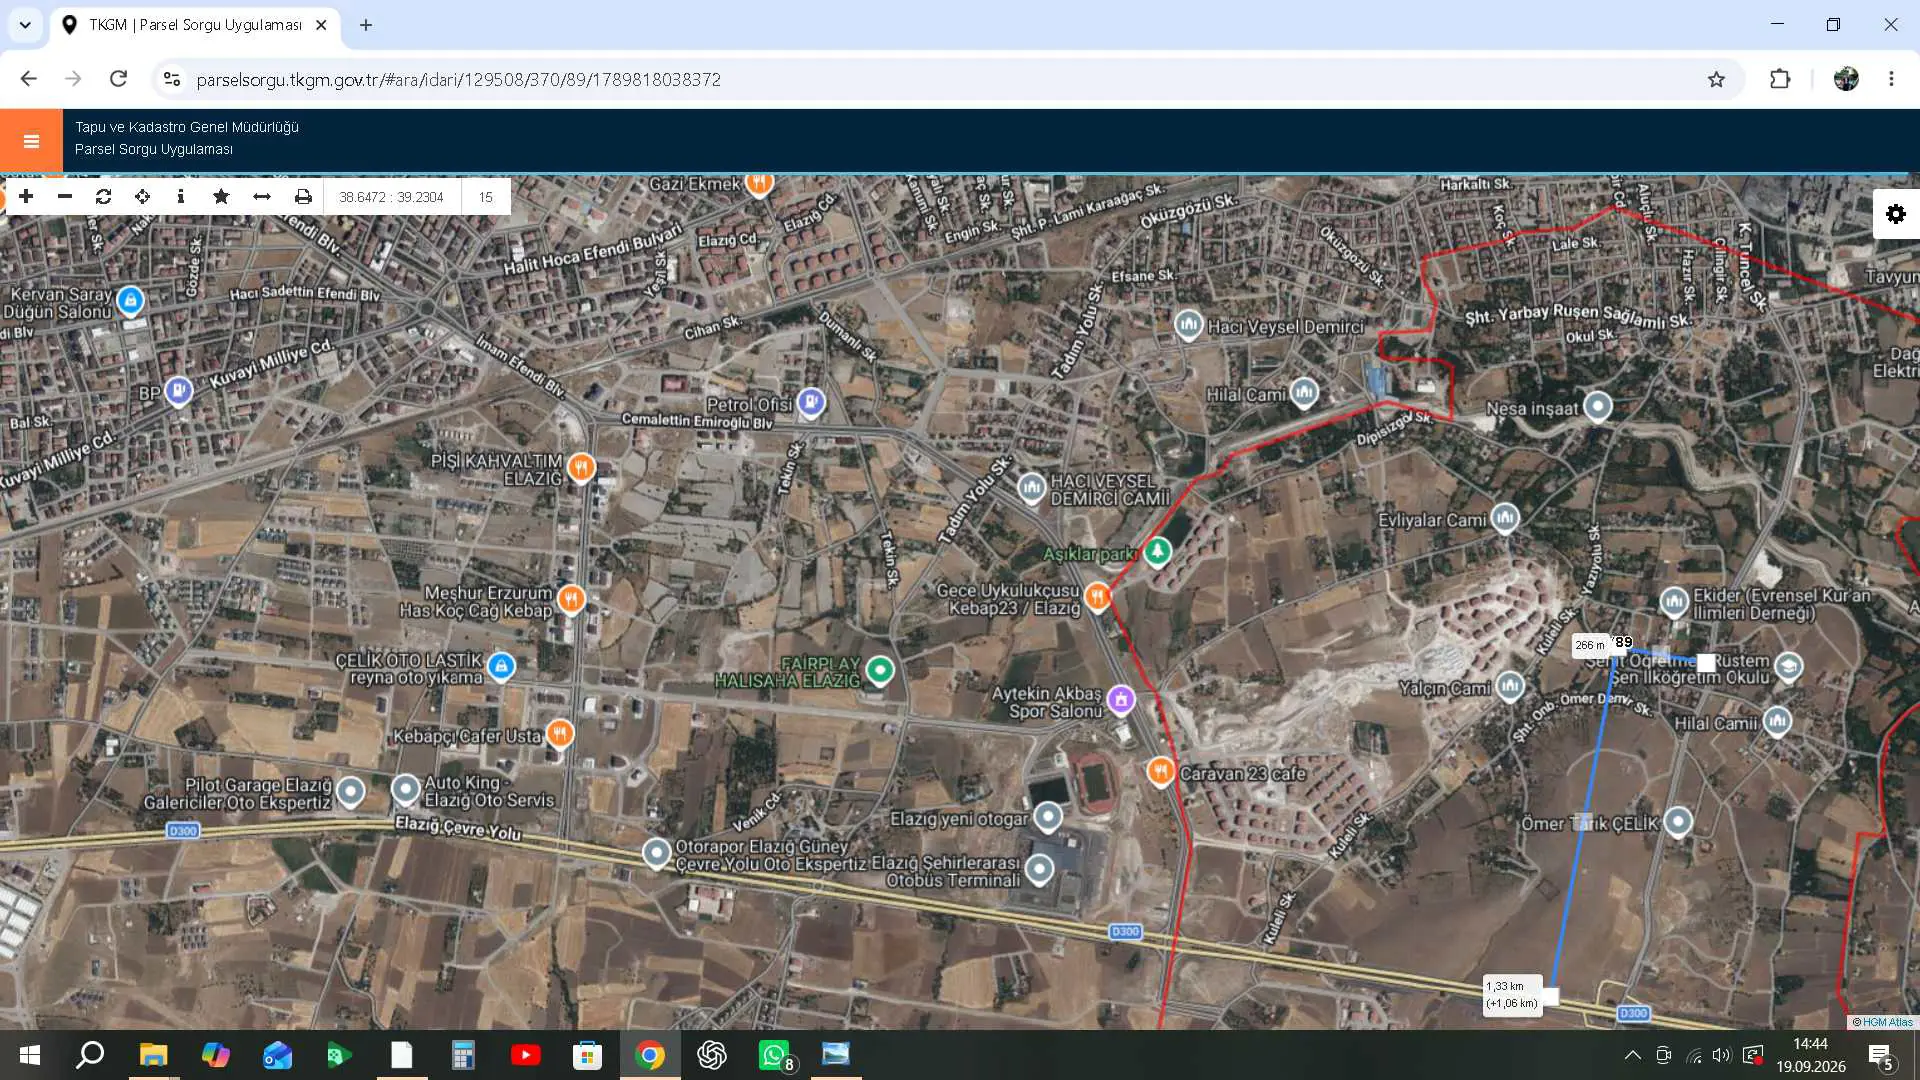The width and height of the screenshot is (1920, 1080).
Task: Show hidden system tray icons
Action: (x=1632, y=1055)
